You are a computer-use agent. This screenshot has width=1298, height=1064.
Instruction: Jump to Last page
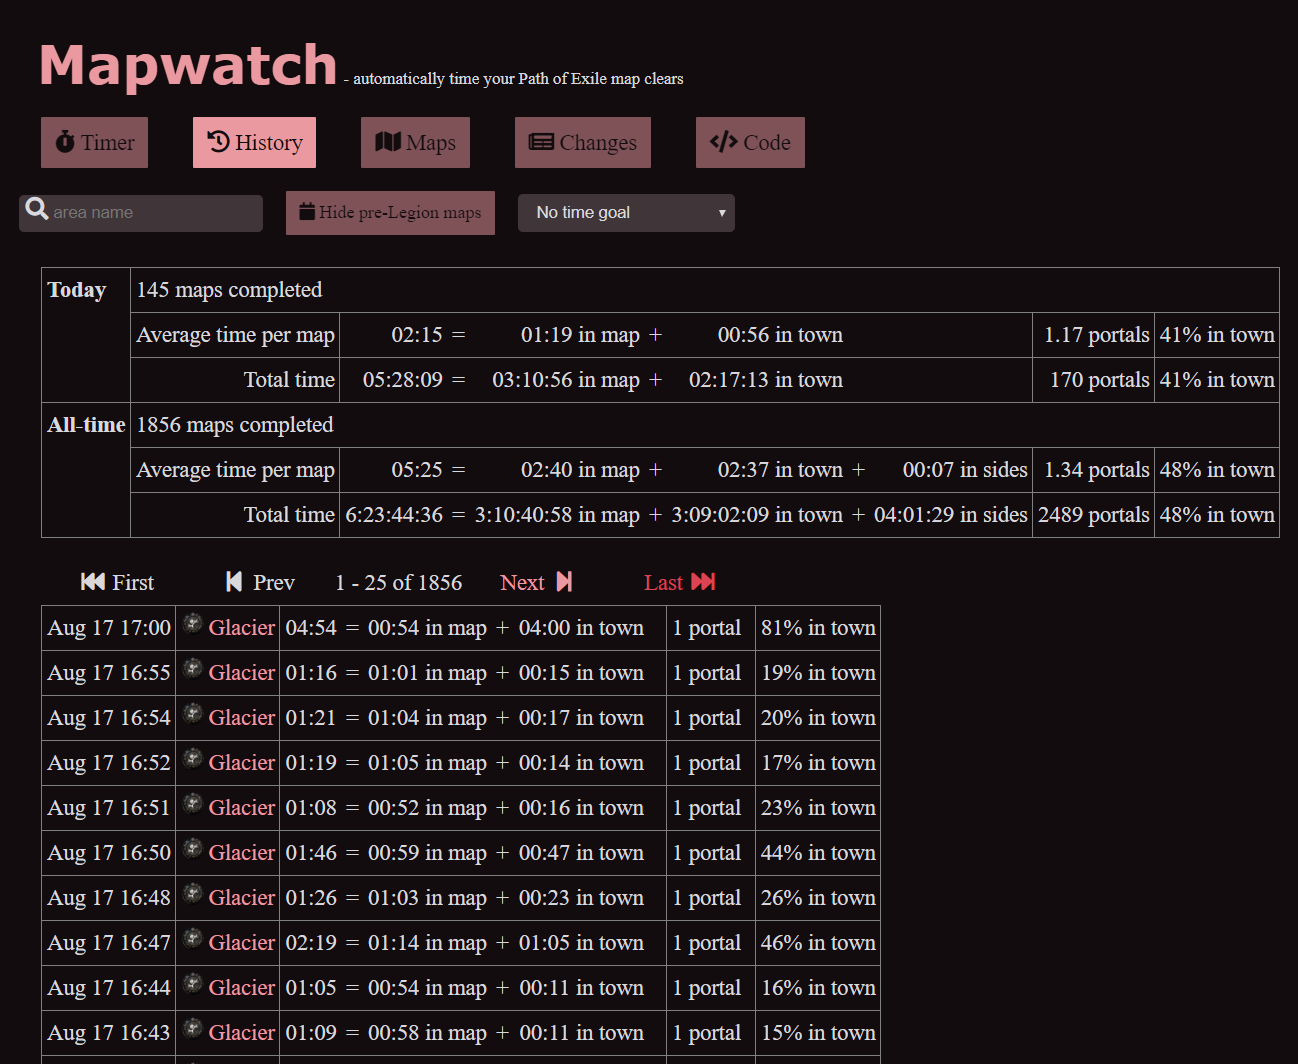point(680,582)
